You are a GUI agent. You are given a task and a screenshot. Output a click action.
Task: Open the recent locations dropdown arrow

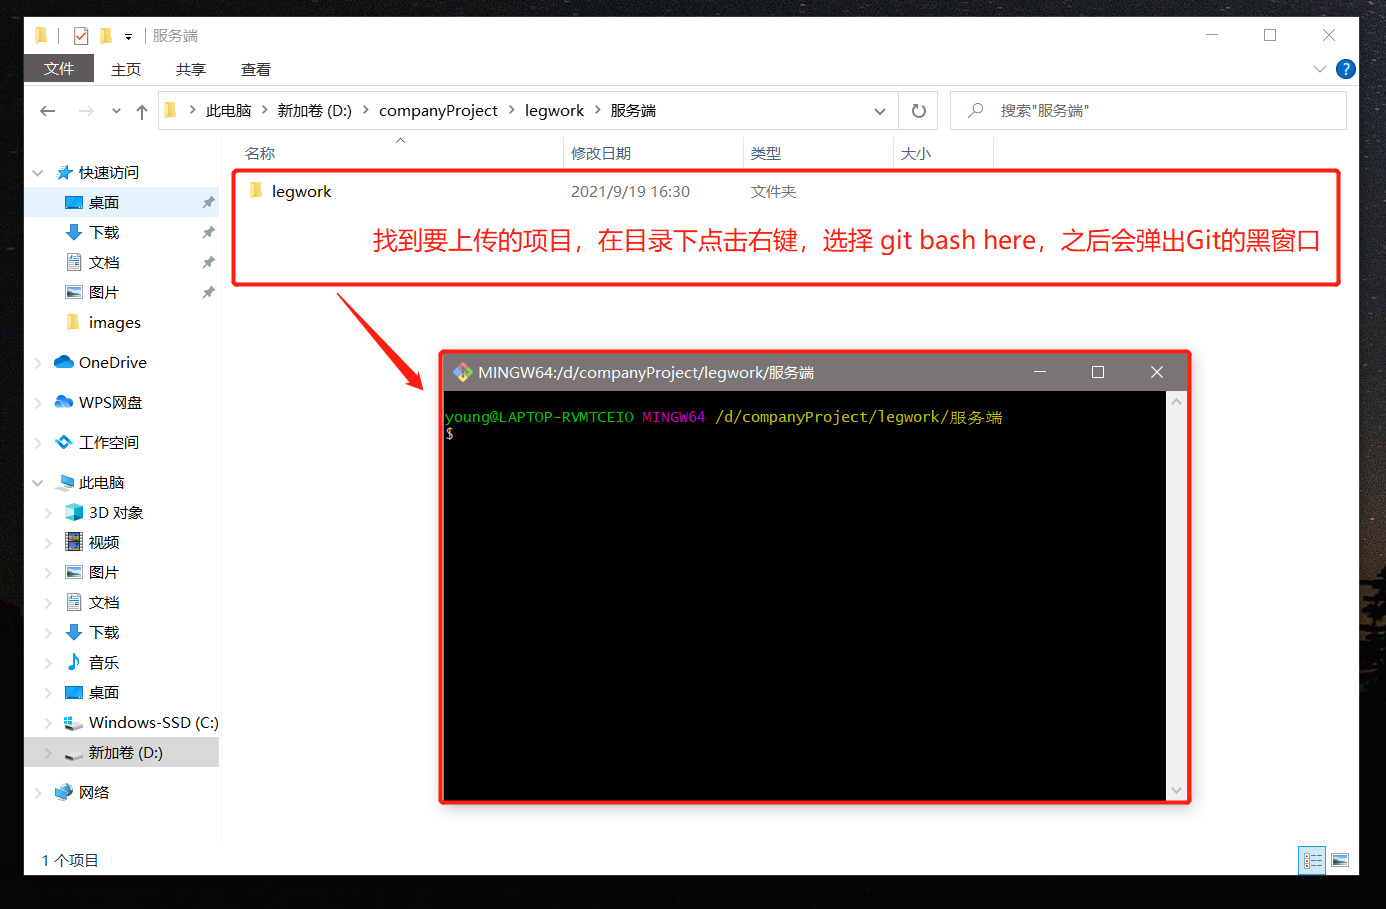coord(116,111)
